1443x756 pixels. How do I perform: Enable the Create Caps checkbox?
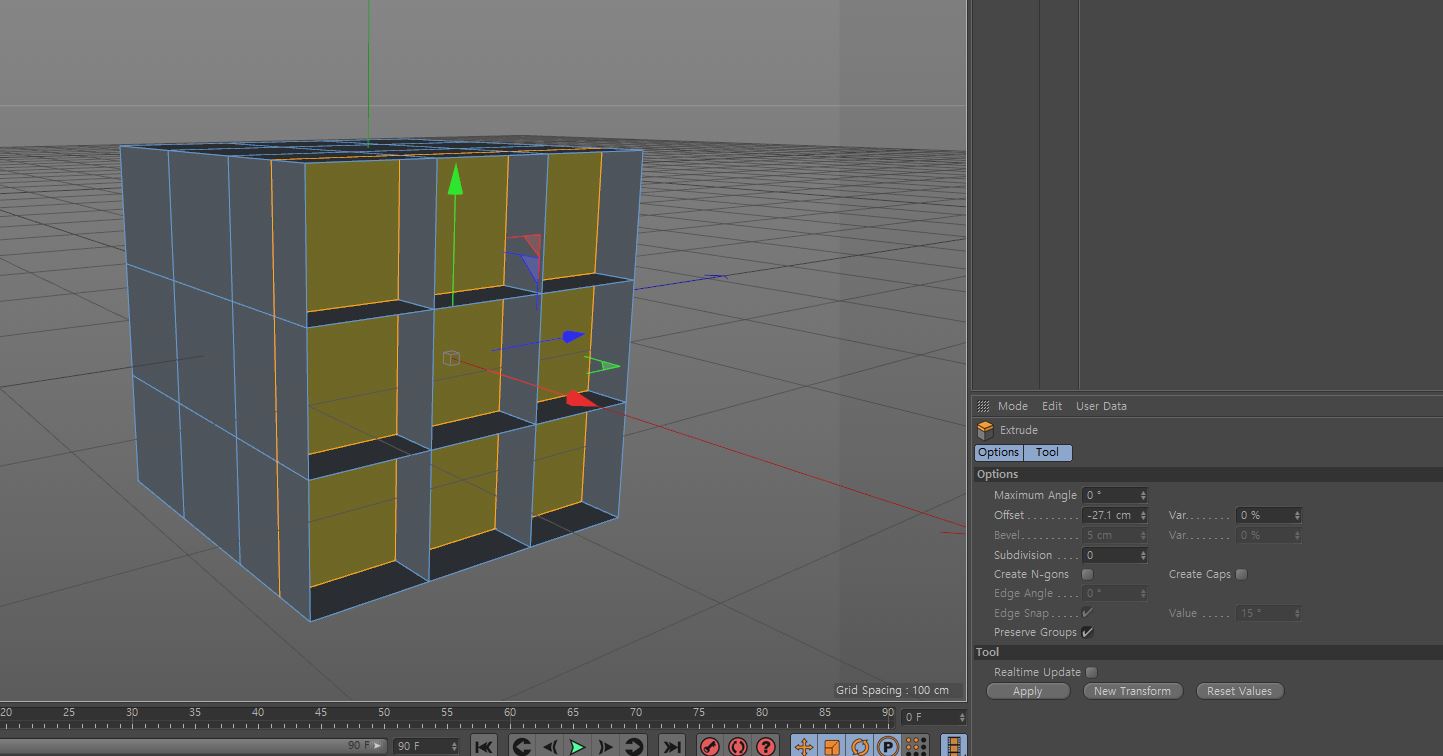[x=1241, y=574]
